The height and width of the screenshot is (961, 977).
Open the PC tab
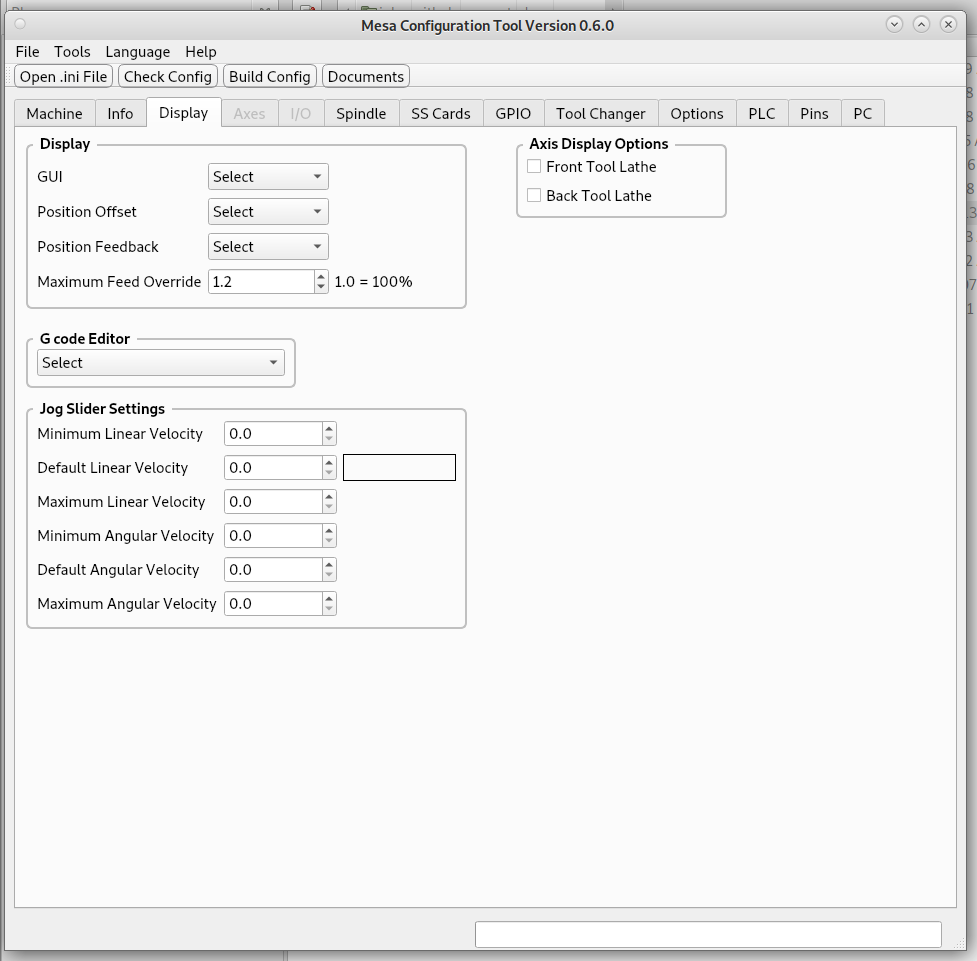pyautogui.click(x=863, y=113)
